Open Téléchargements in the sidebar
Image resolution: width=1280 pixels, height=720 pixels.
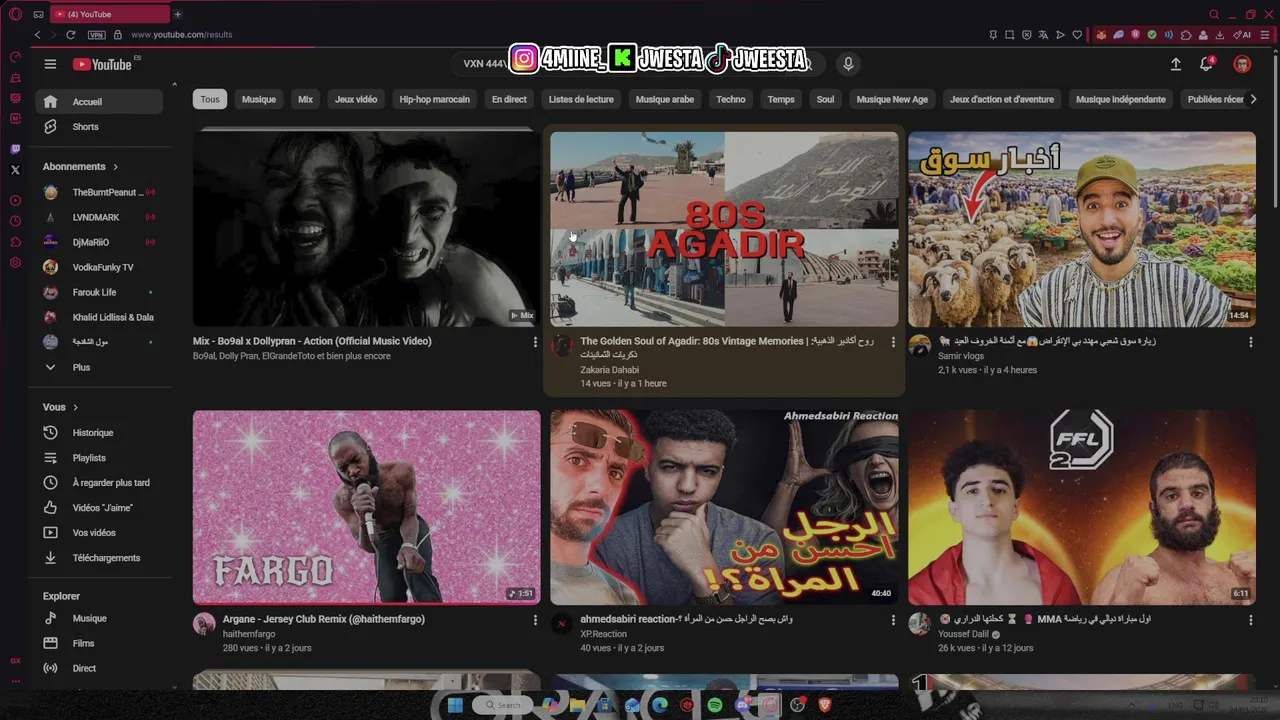tap(100, 558)
